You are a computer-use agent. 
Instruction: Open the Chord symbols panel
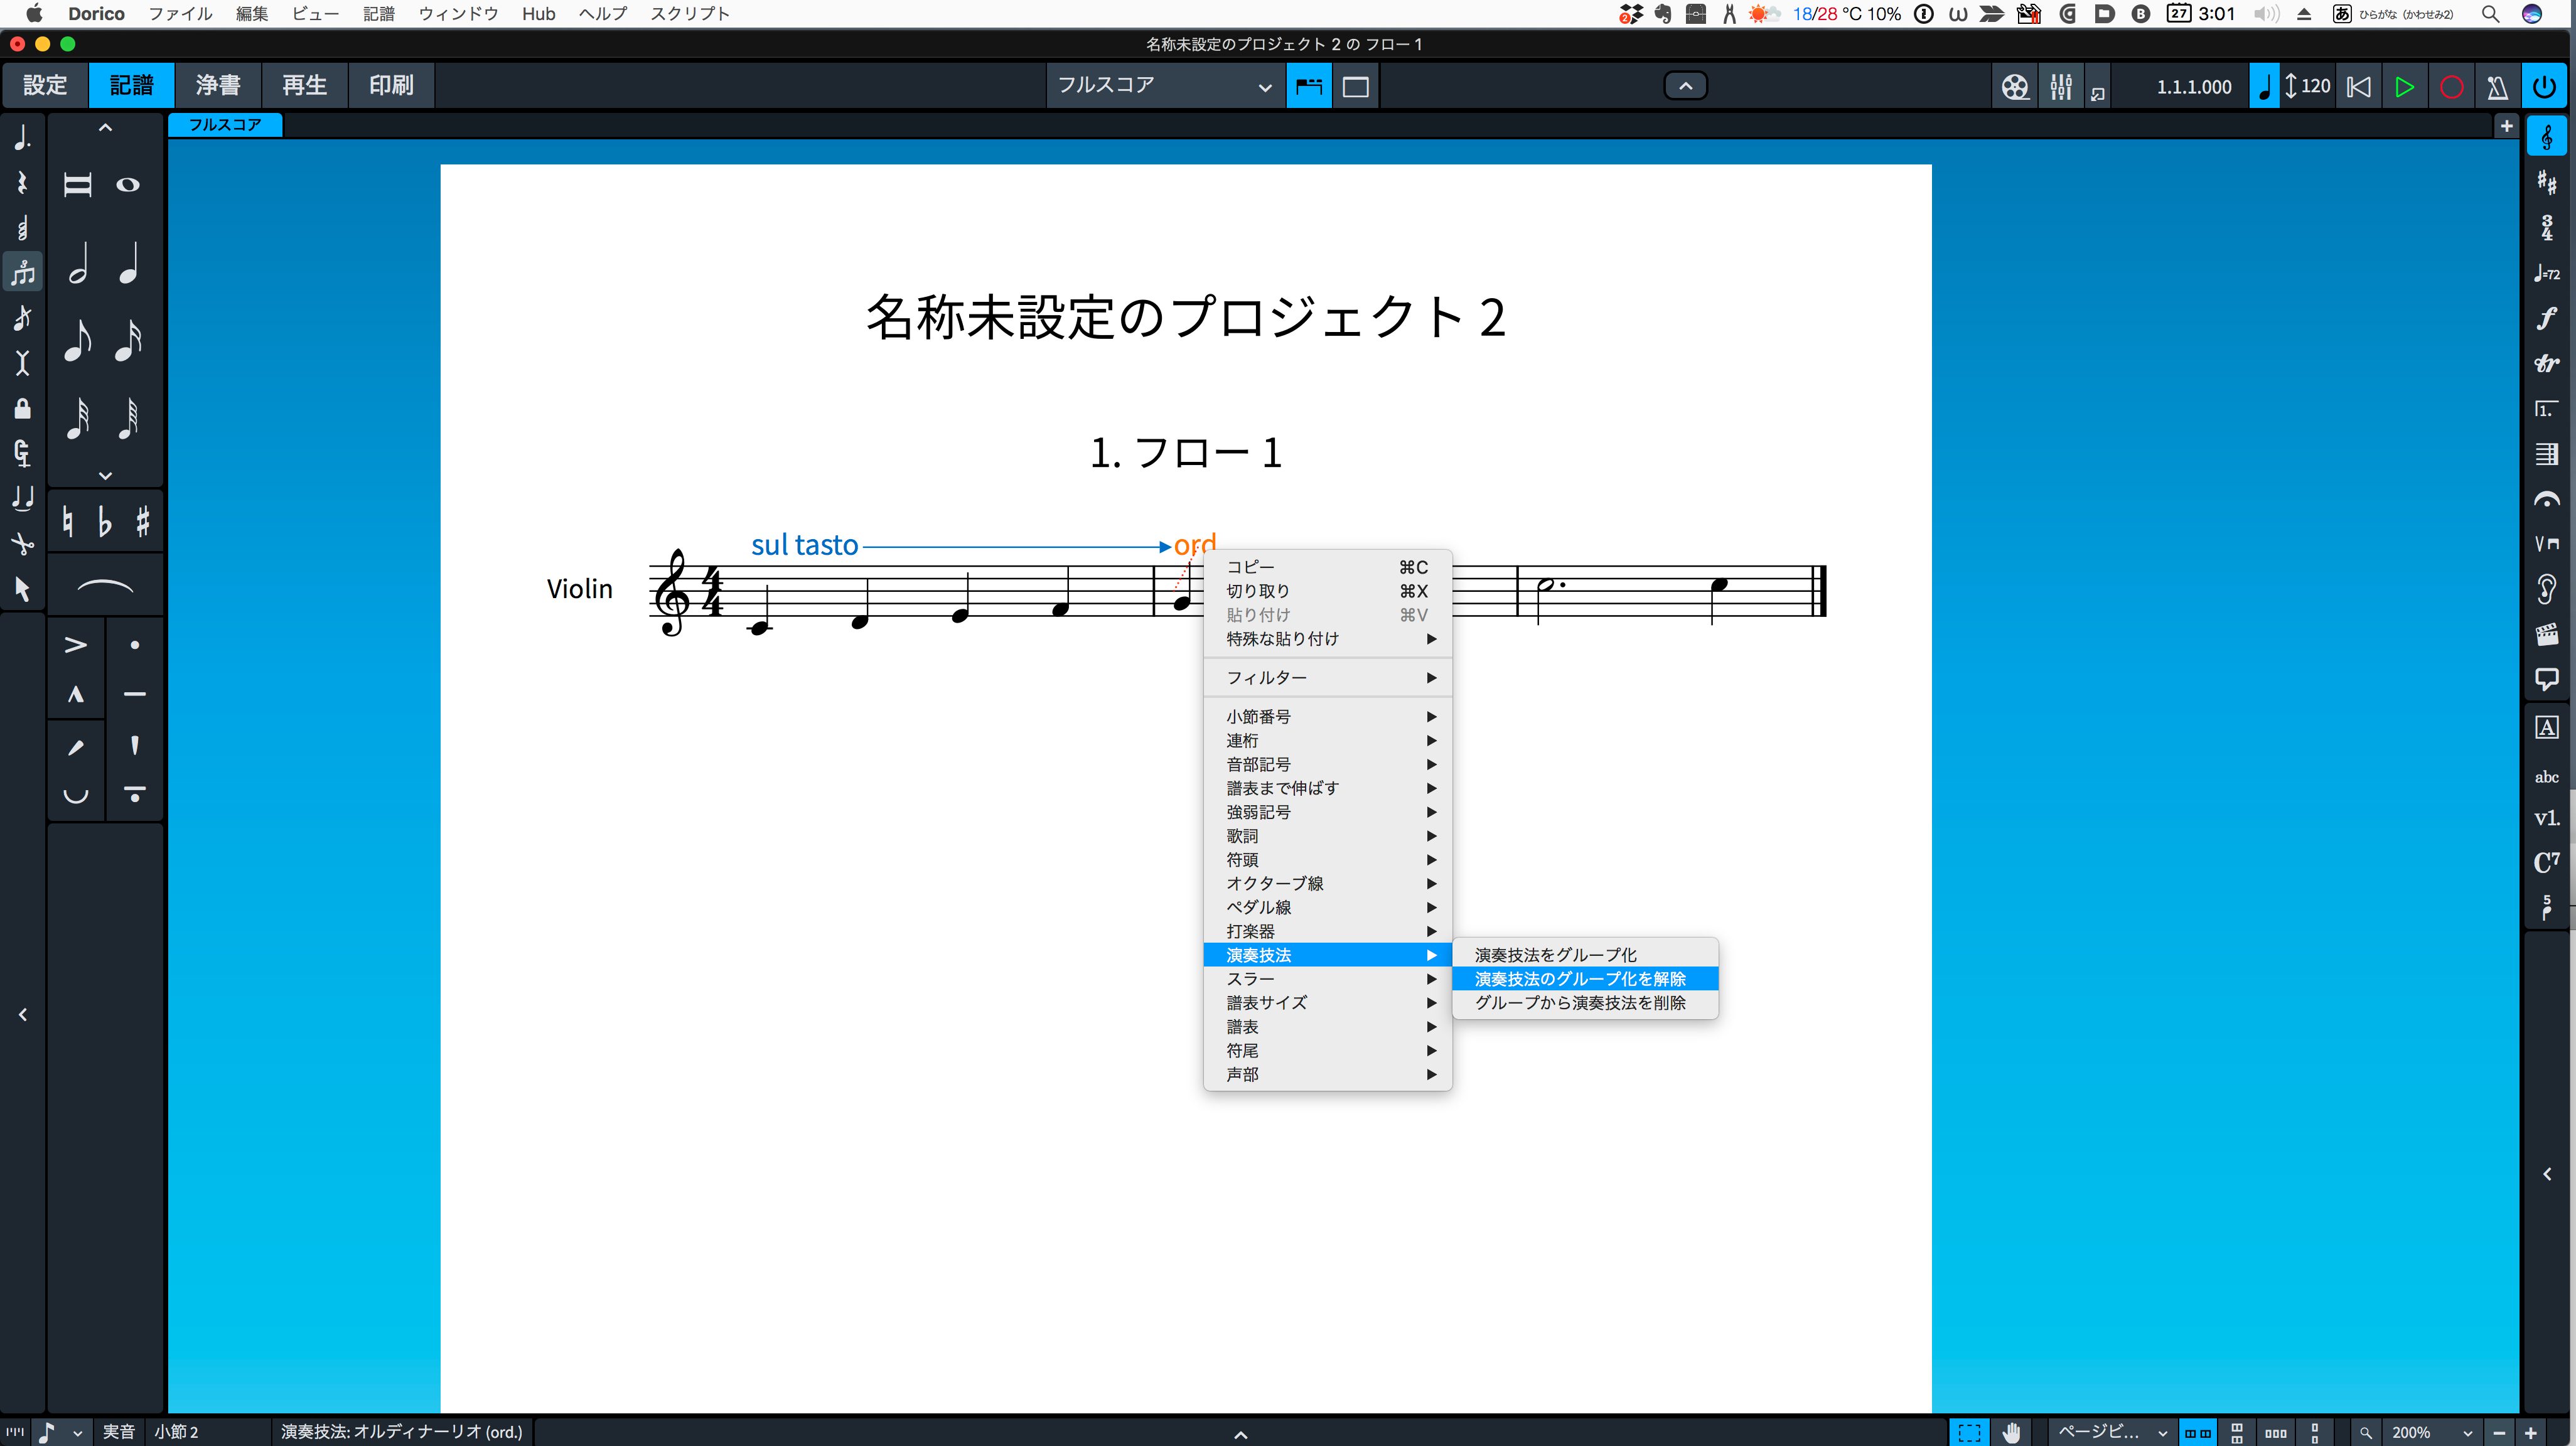[x=2546, y=862]
